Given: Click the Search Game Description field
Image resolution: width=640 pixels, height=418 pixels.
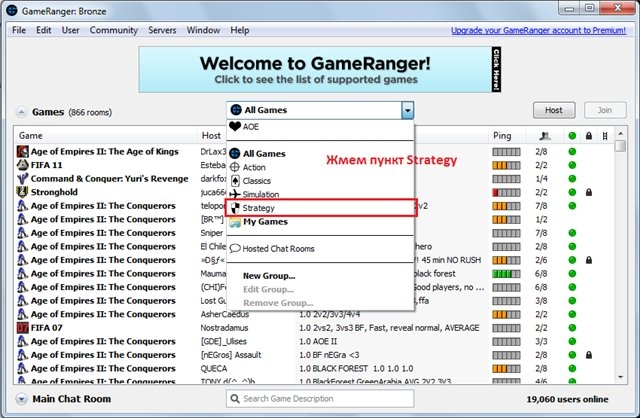Looking at the screenshot, I should coord(320,399).
